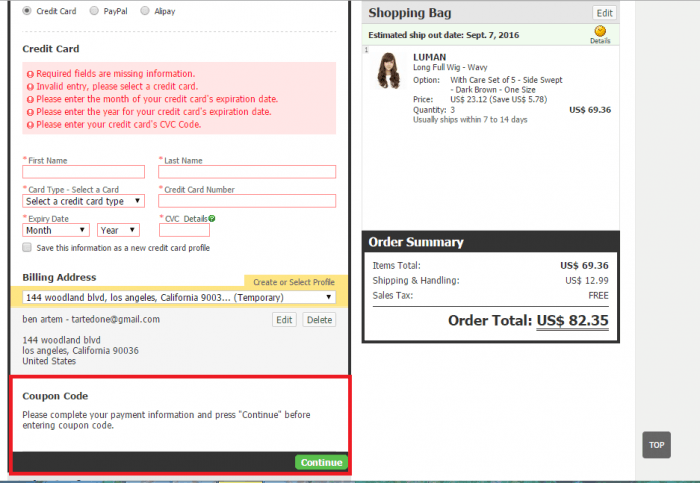Screen dimensions: 700x483
Task: Click the Sales Tax FREE value
Action: (x=598, y=296)
